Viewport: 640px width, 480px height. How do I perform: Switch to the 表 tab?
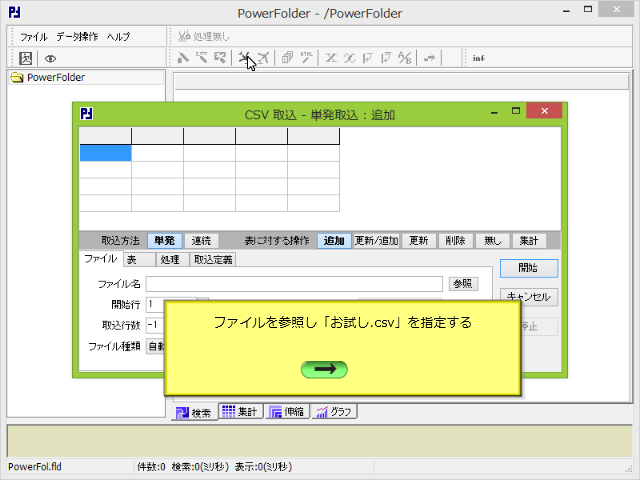[139, 260]
